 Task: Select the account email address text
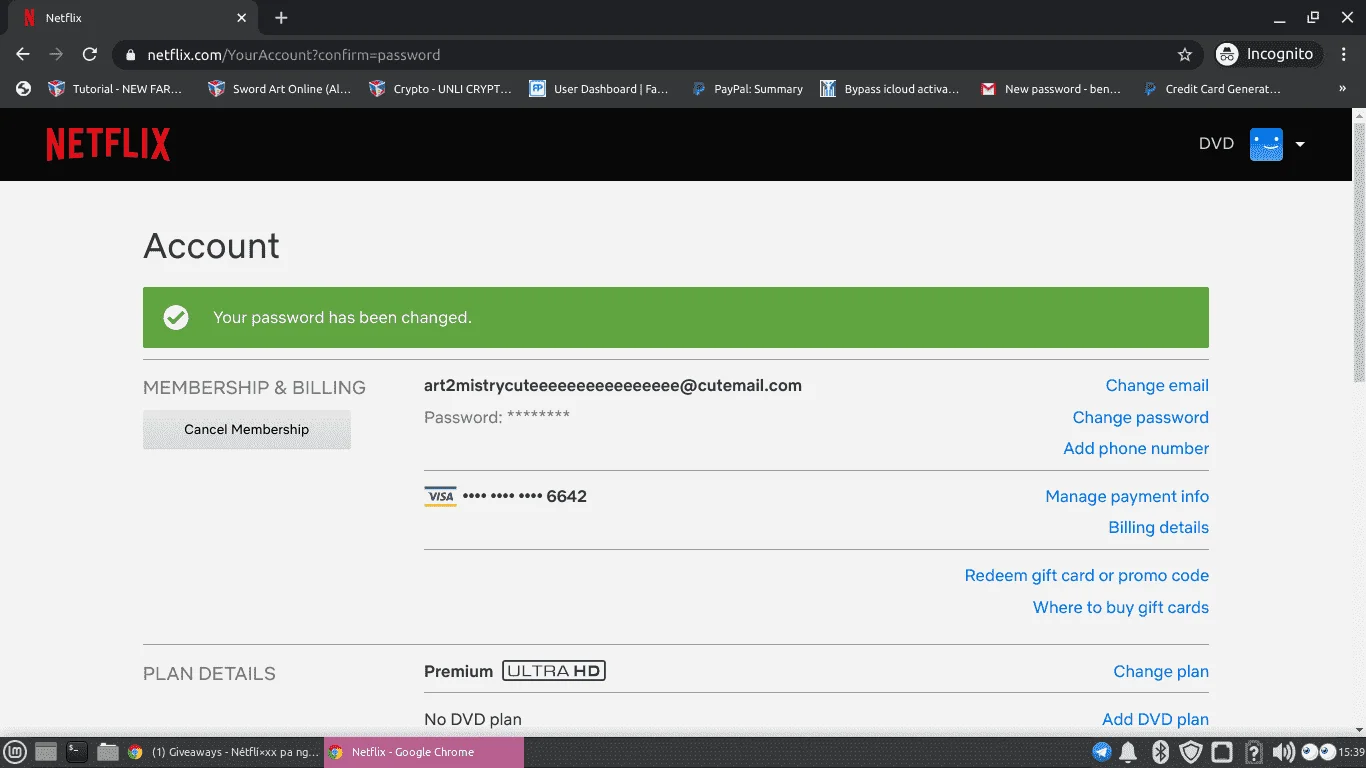point(613,385)
